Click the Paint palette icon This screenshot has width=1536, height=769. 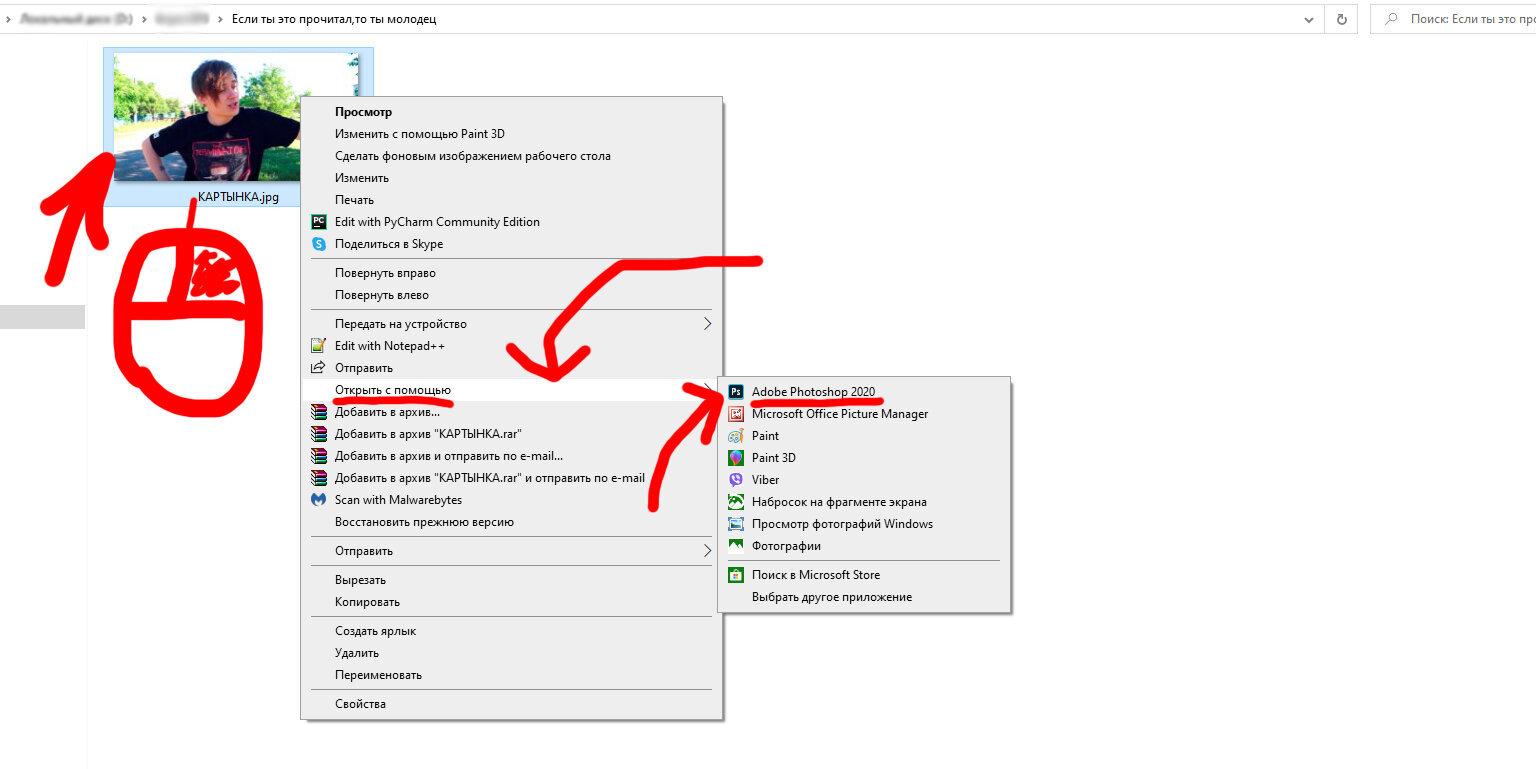(736, 436)
